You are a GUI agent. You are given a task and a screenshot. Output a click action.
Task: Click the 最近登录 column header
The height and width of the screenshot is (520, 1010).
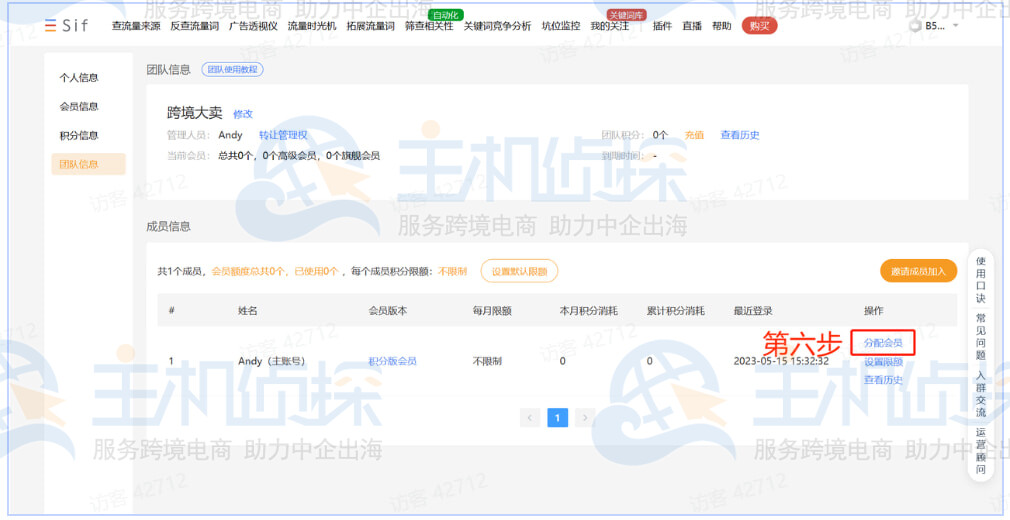(x=752, y=311)
